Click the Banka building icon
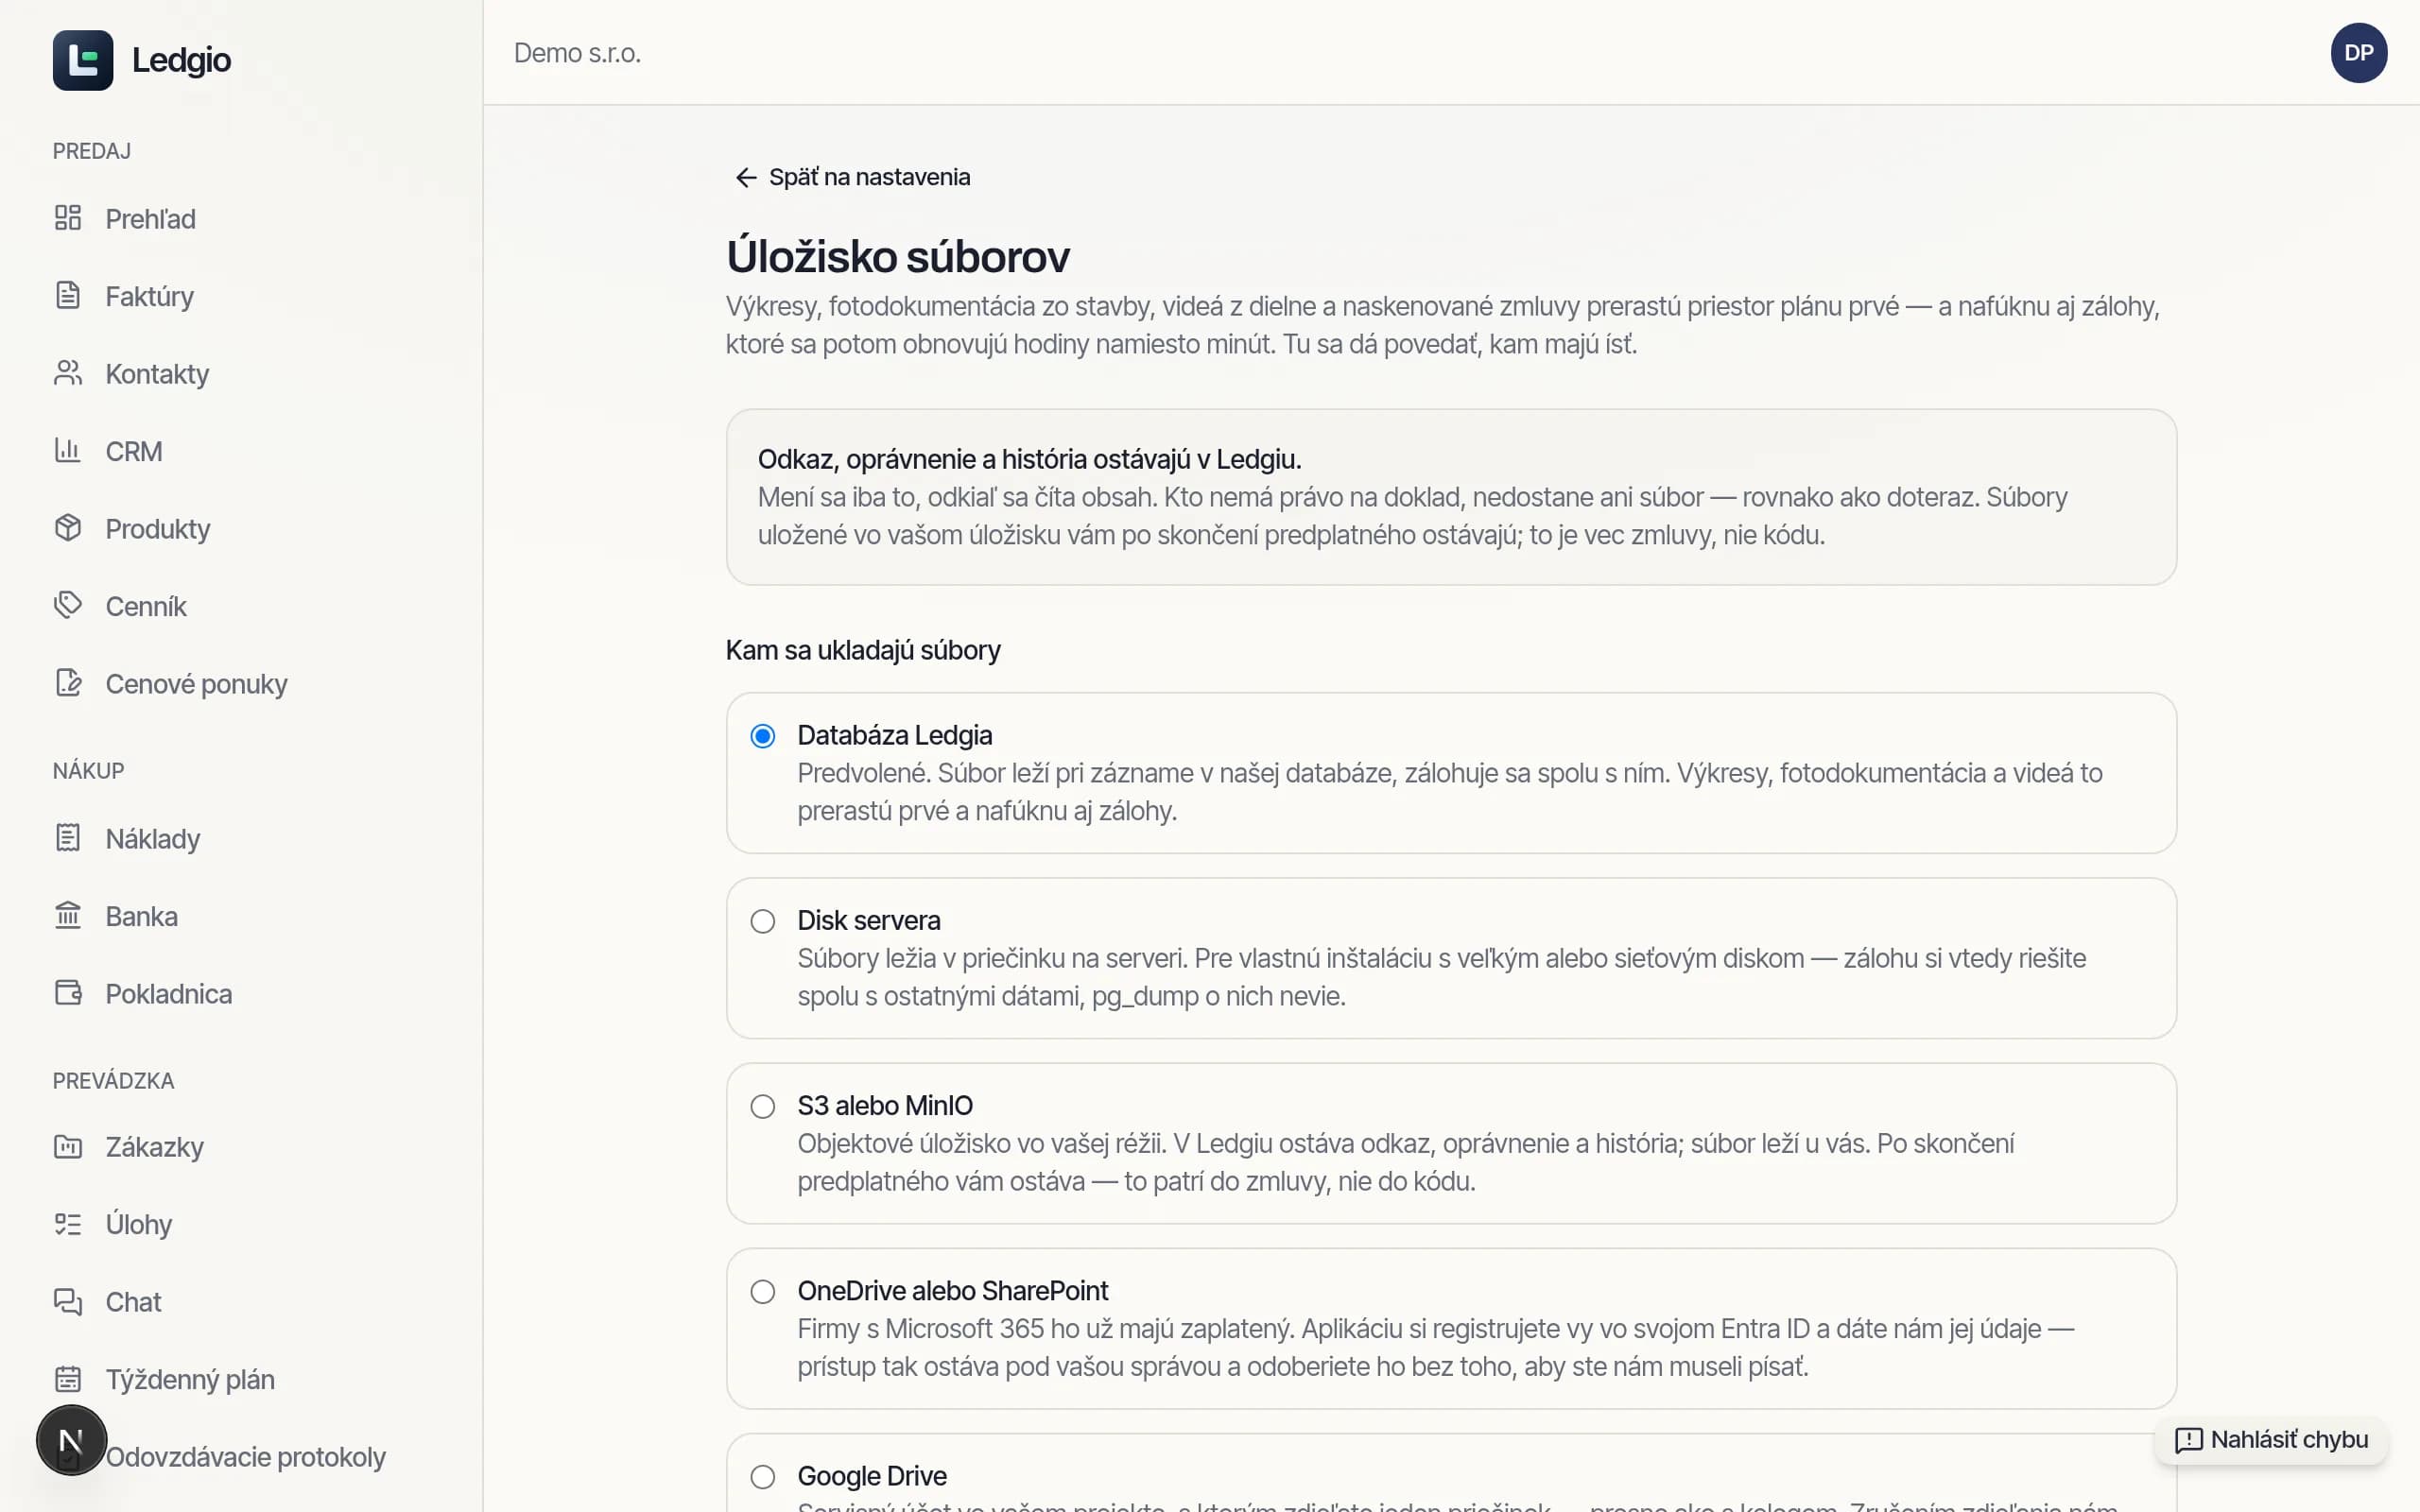 (68, 916)
